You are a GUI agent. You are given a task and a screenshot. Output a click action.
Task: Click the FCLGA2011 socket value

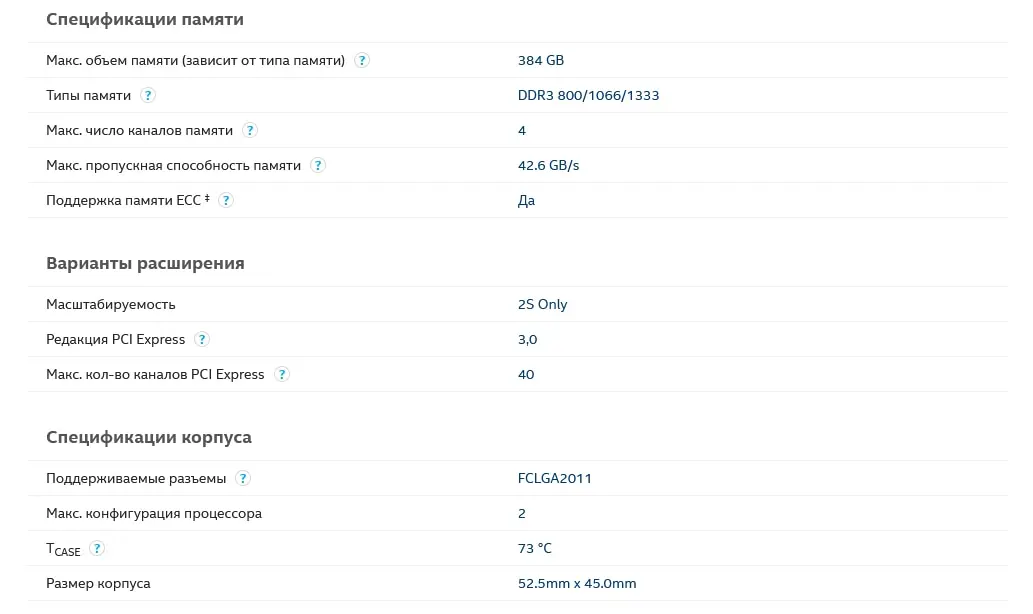[554, 478]
